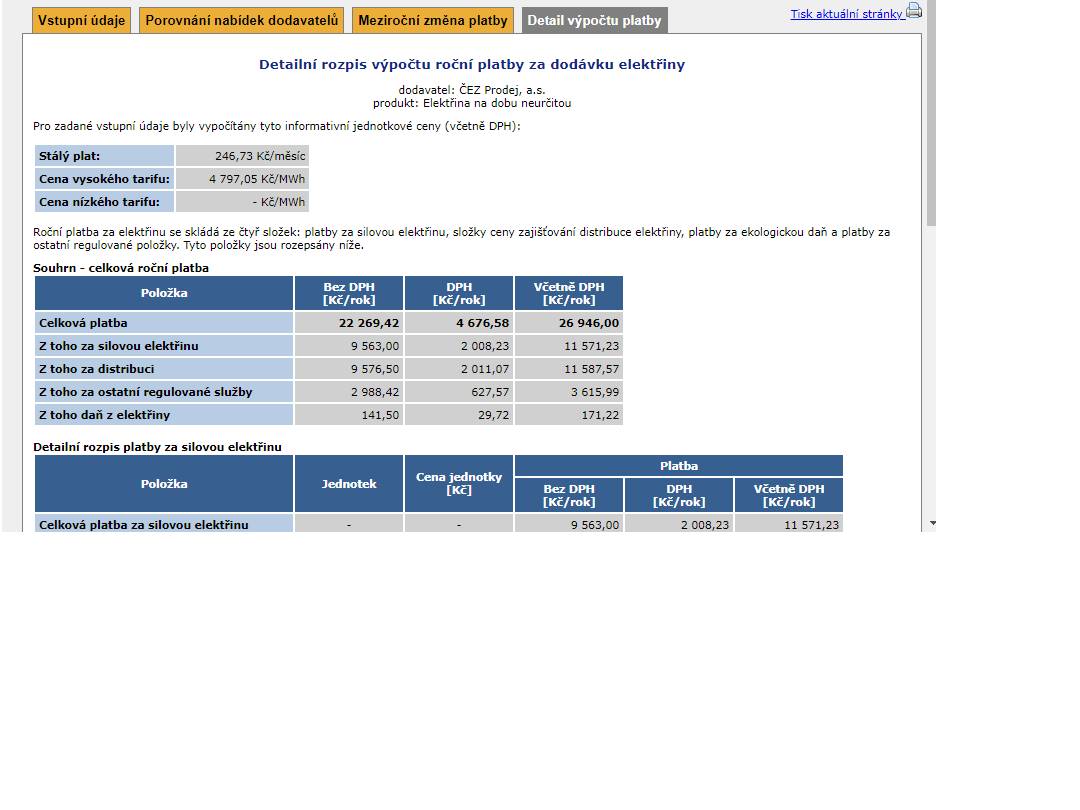Select the page heading Detailní rozpis výpočtu

pos(472,65)
